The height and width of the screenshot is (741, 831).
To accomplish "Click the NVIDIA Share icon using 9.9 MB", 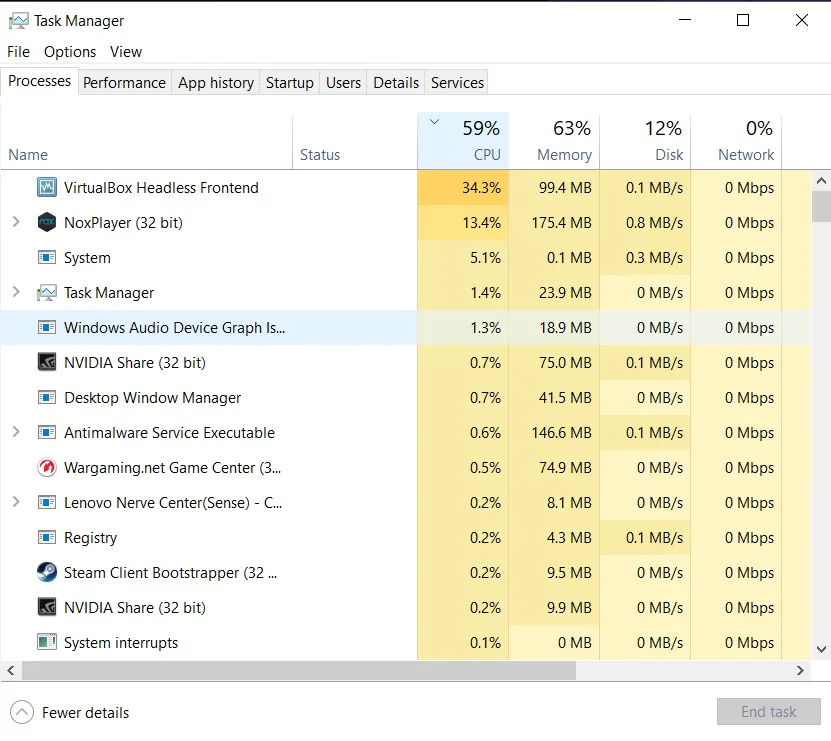I will 47,607.
